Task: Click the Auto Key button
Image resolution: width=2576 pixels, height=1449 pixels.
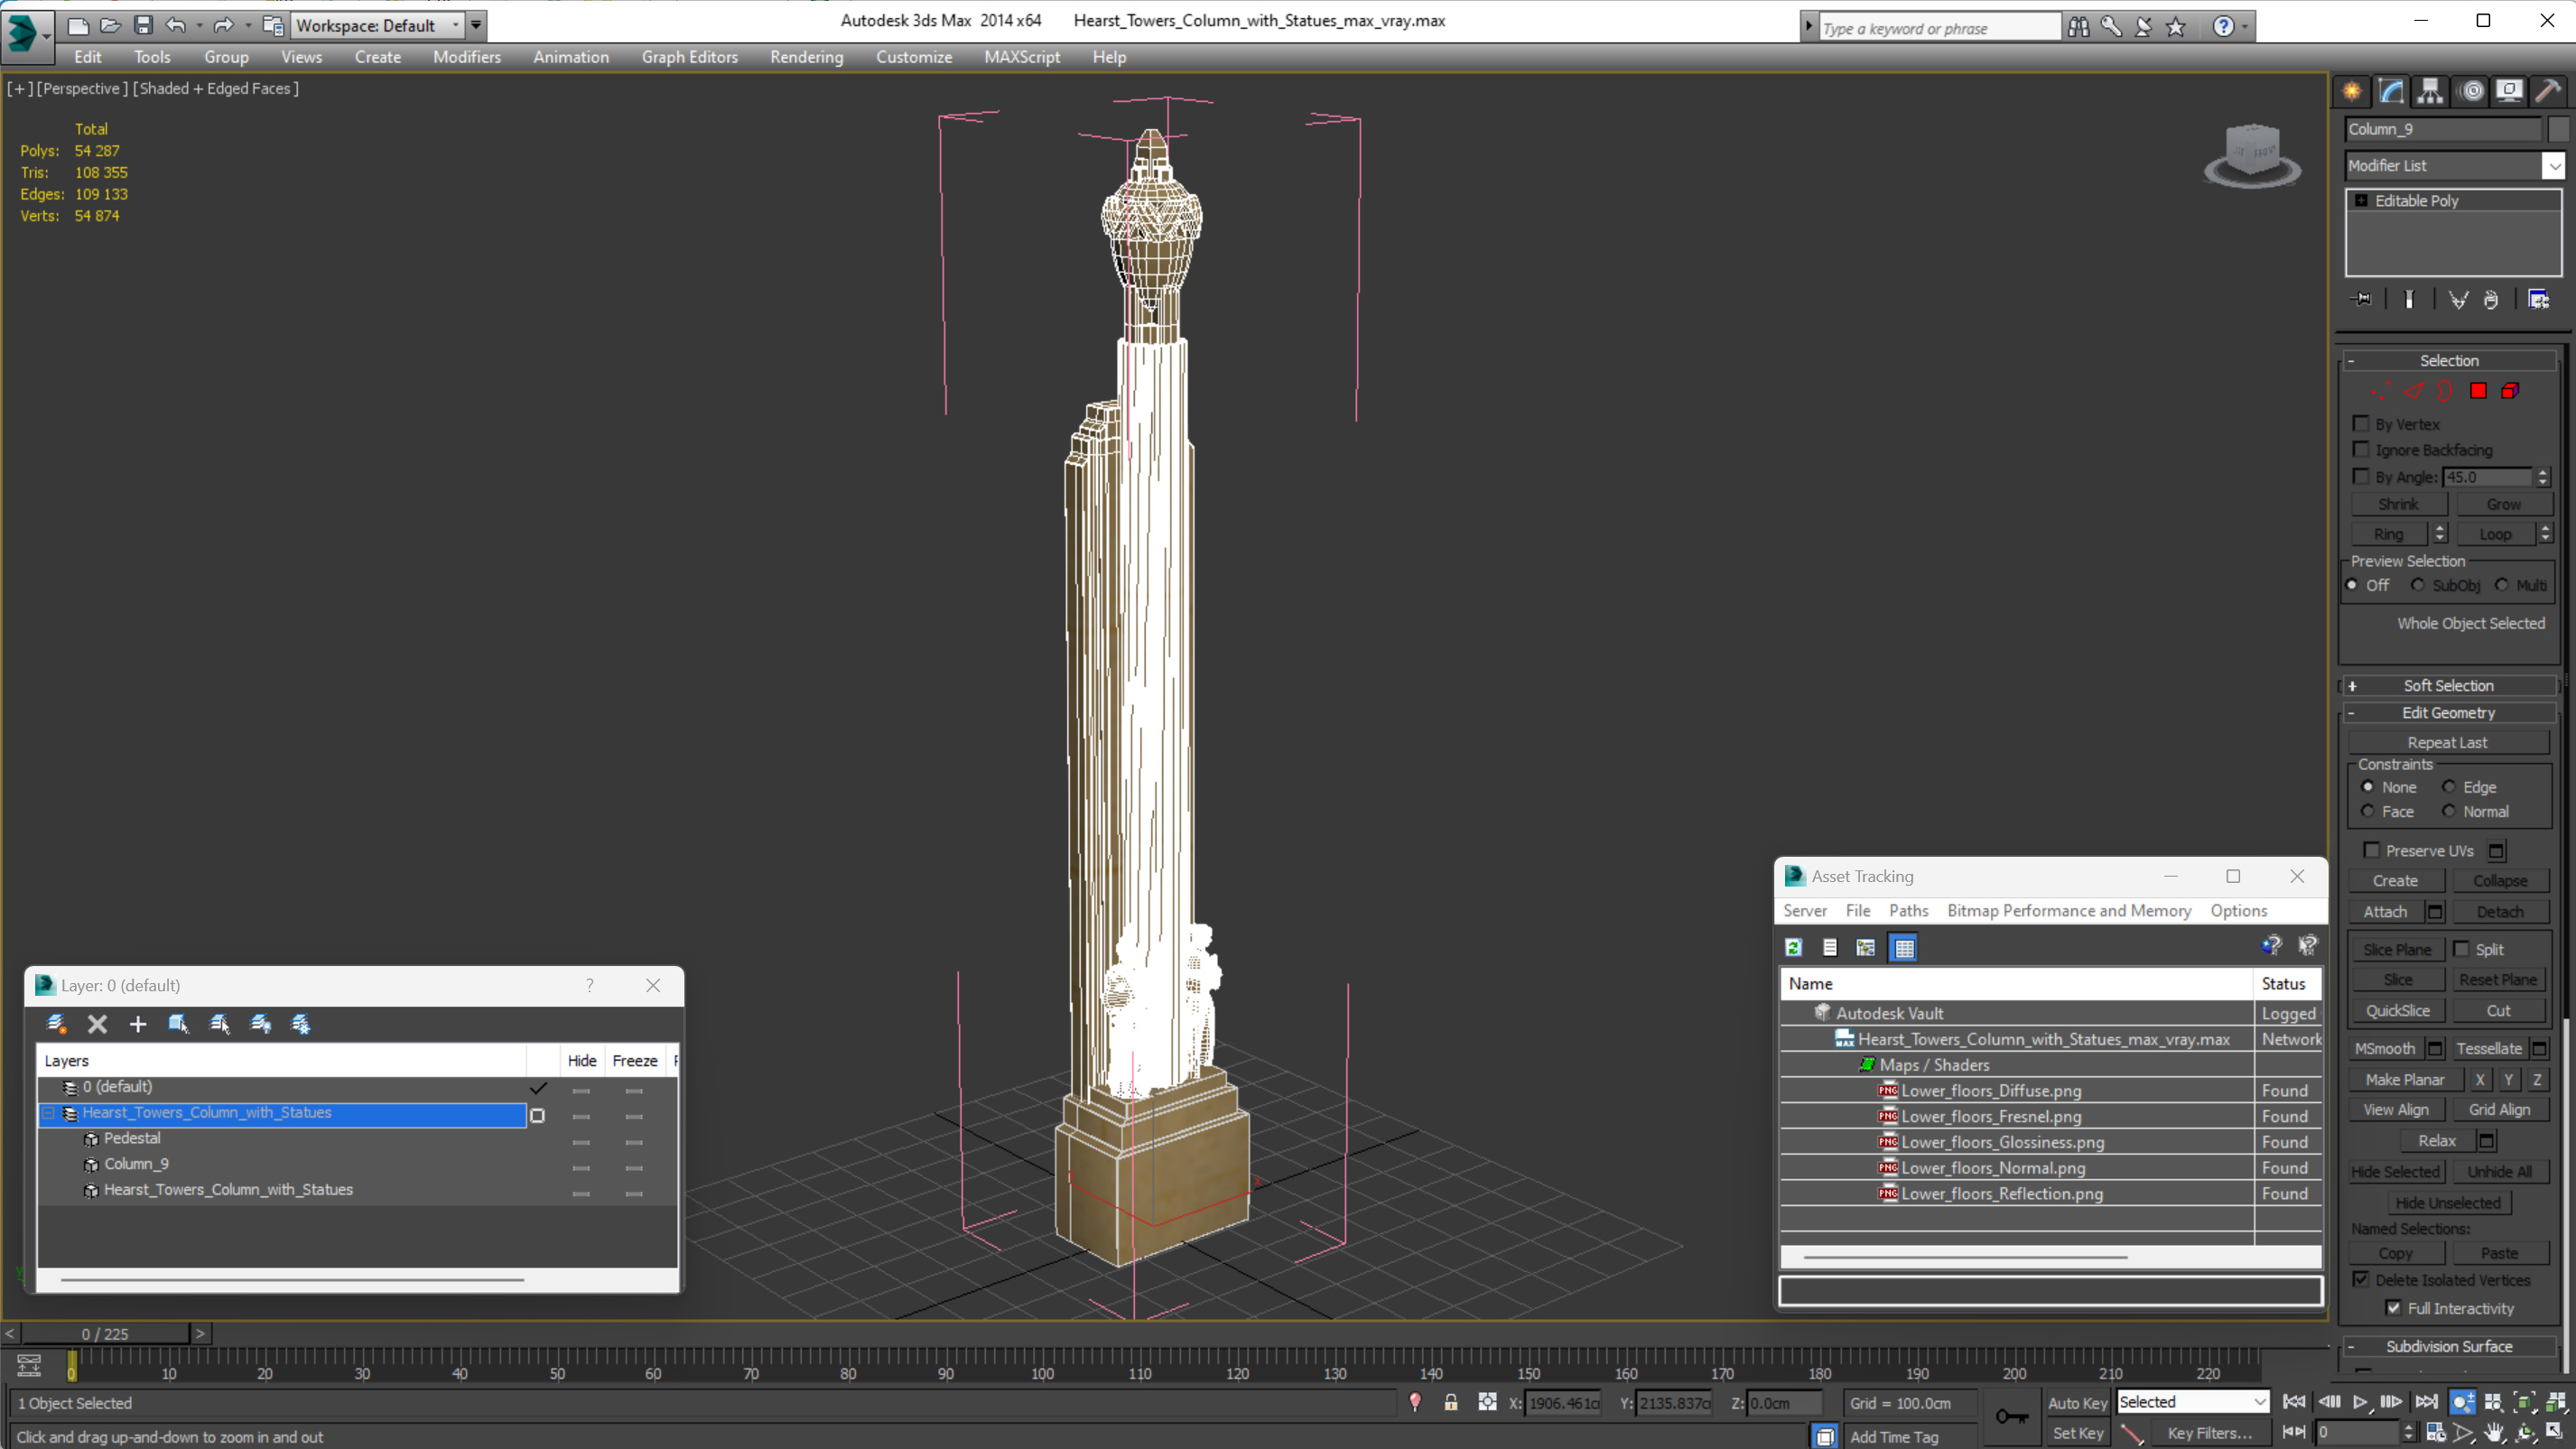Action: pos(2076,1402)
